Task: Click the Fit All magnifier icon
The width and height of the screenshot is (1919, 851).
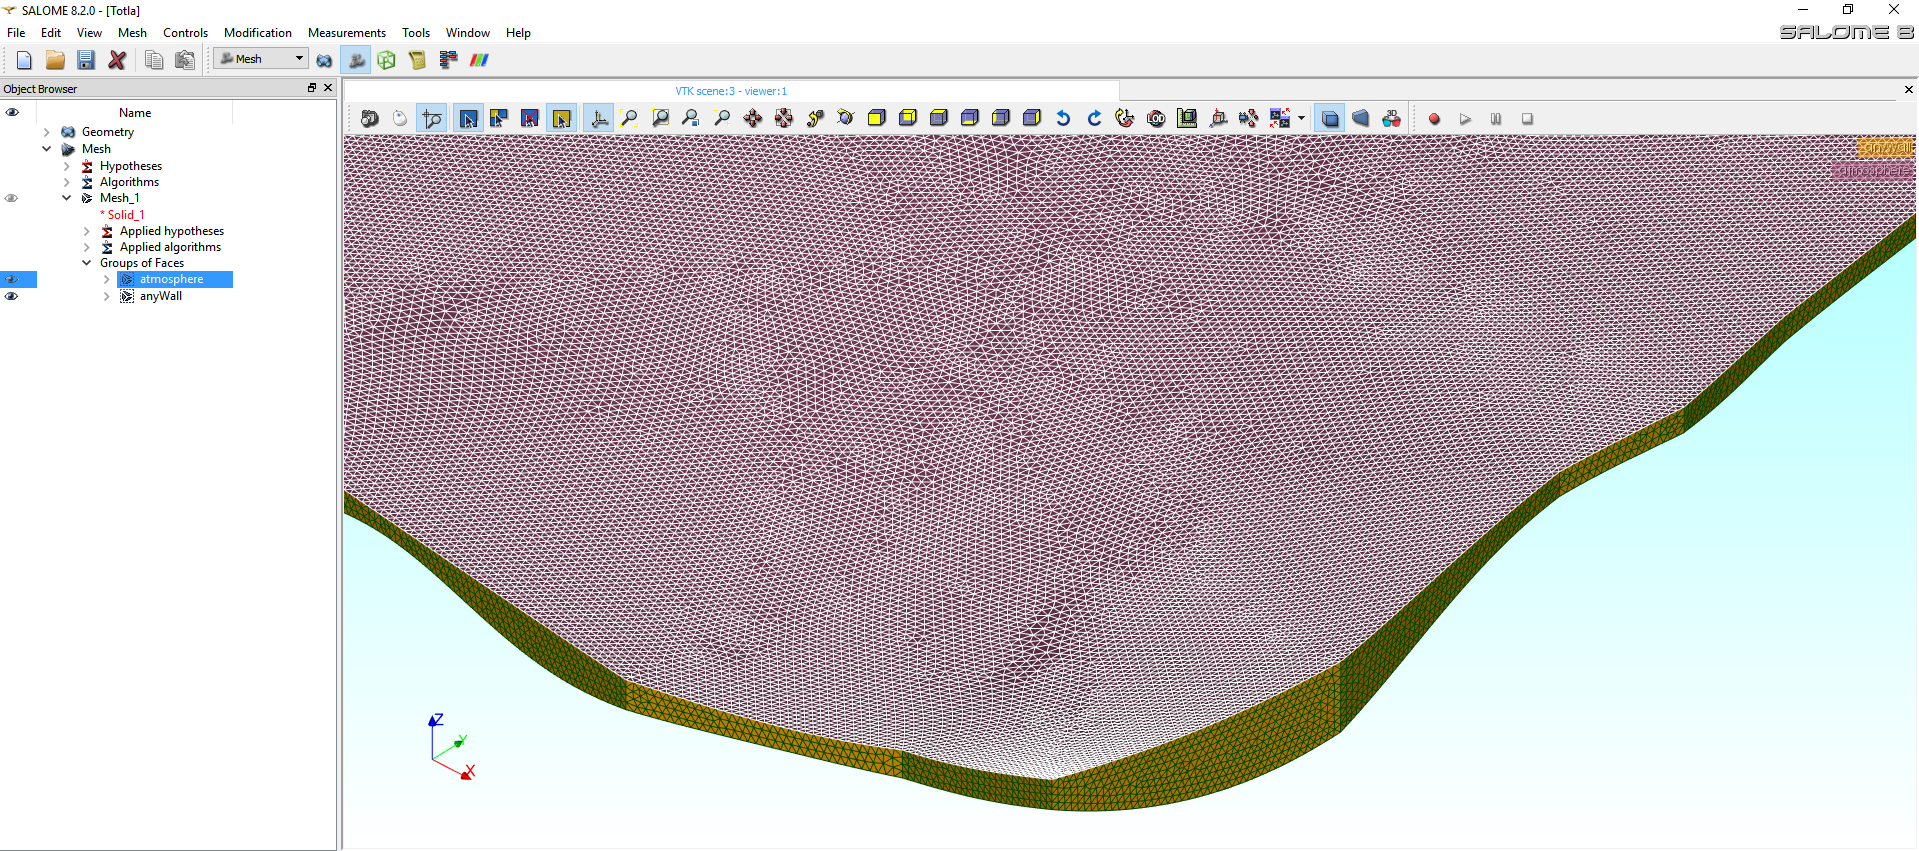Action: [x=629, y=118]
